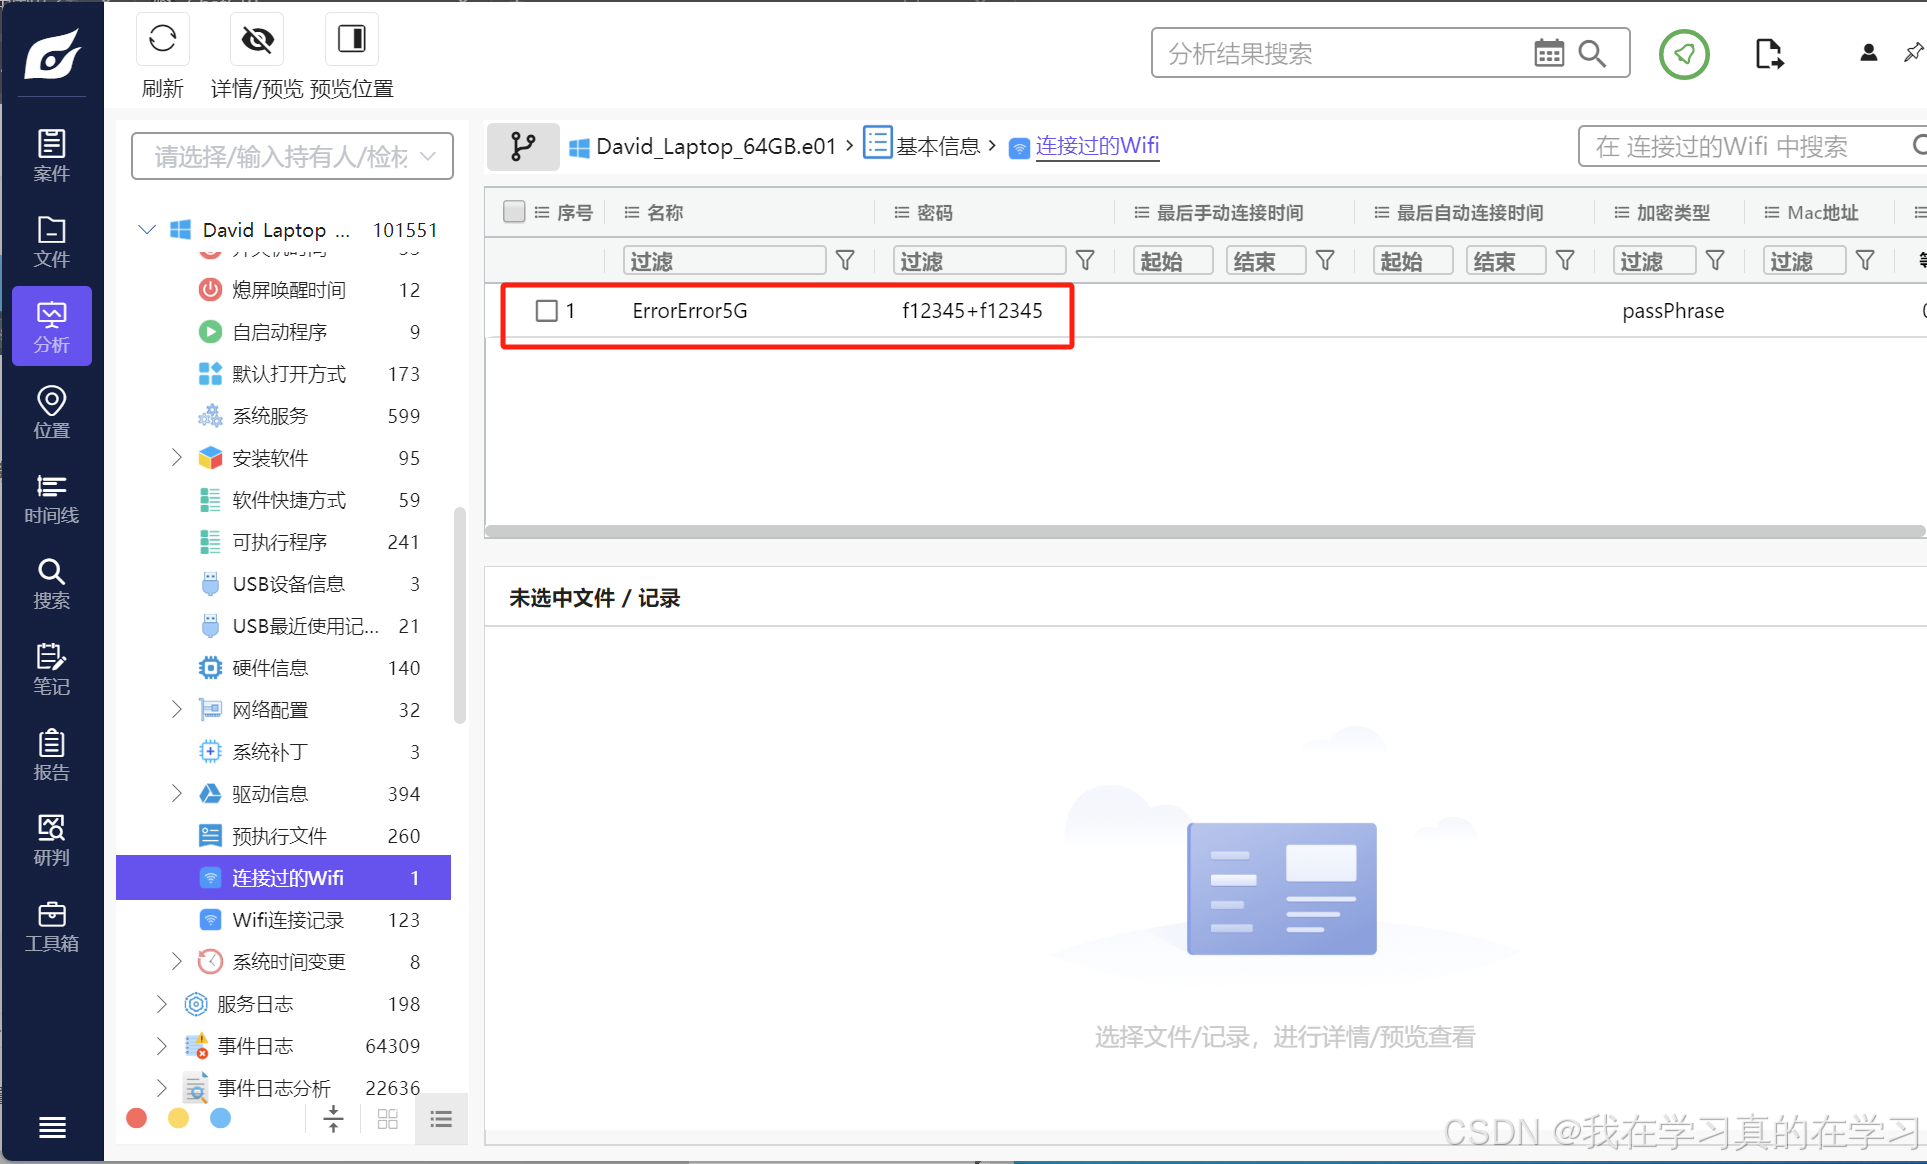Click the green shield icon
Screen dimensions: 1927x1164
point(1683,54)
